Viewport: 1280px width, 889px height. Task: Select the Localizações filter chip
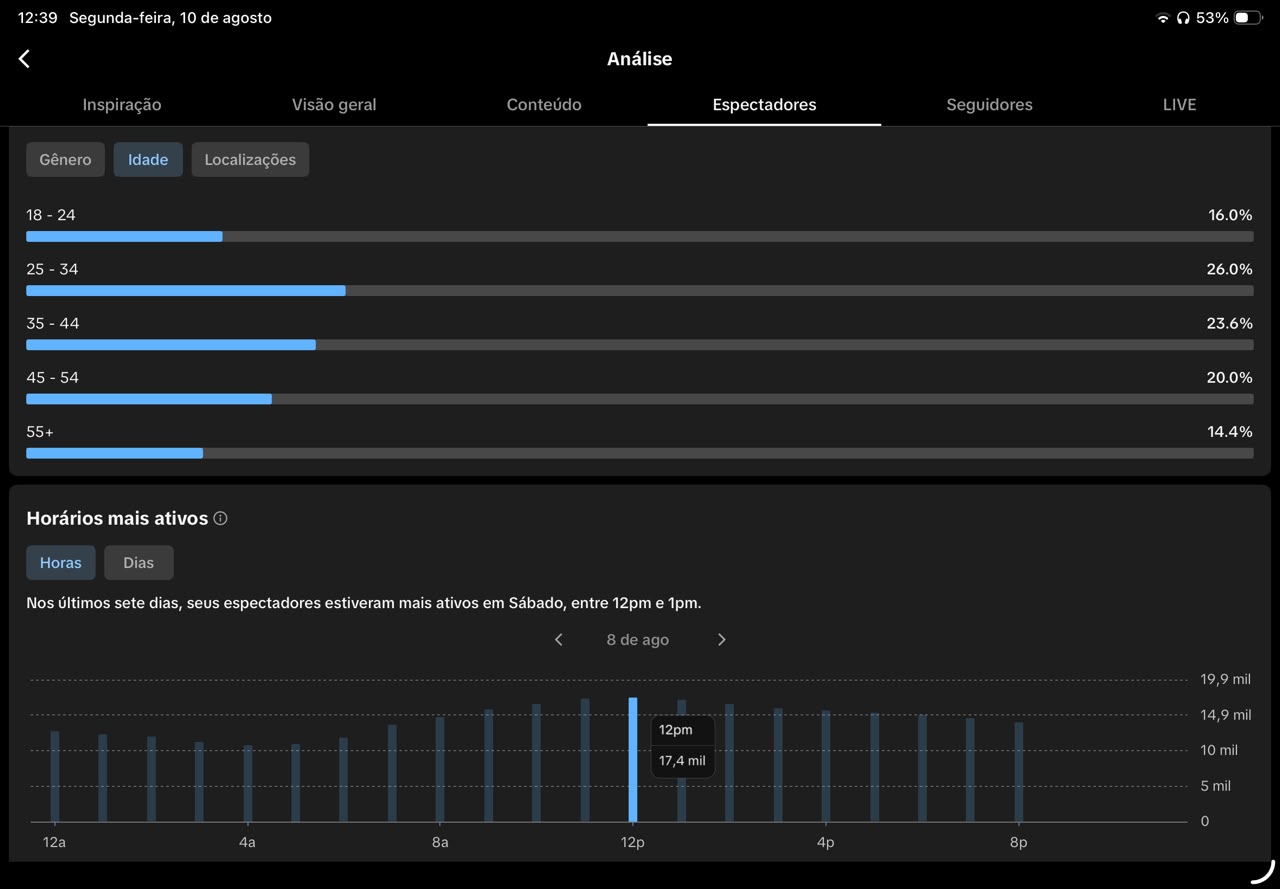coord(250,160)
